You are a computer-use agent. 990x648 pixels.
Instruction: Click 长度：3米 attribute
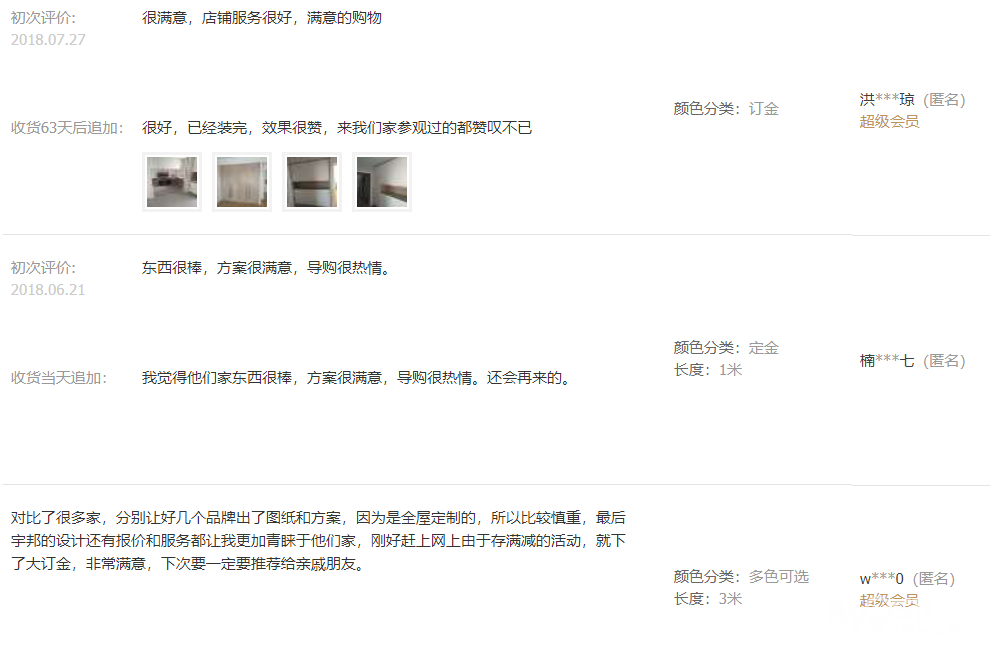point(708,599)
